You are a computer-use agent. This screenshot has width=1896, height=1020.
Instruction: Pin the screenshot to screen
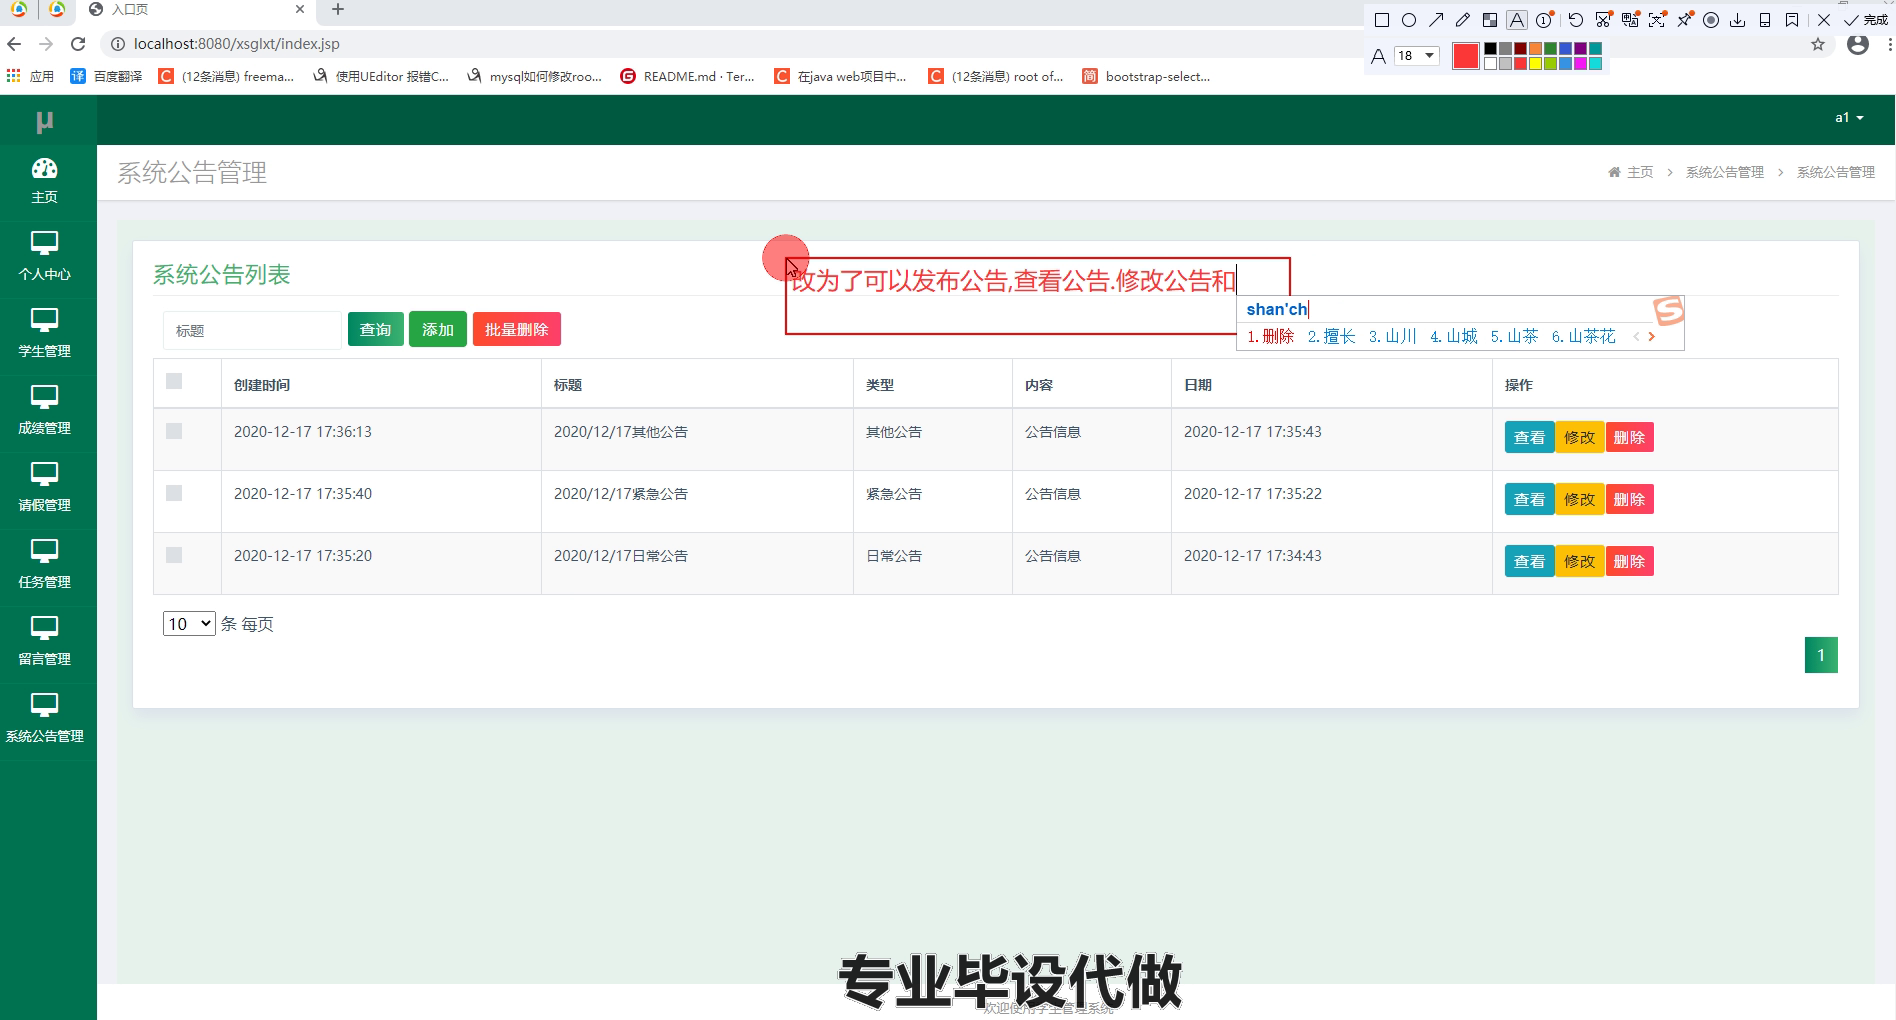(1685, 20)
